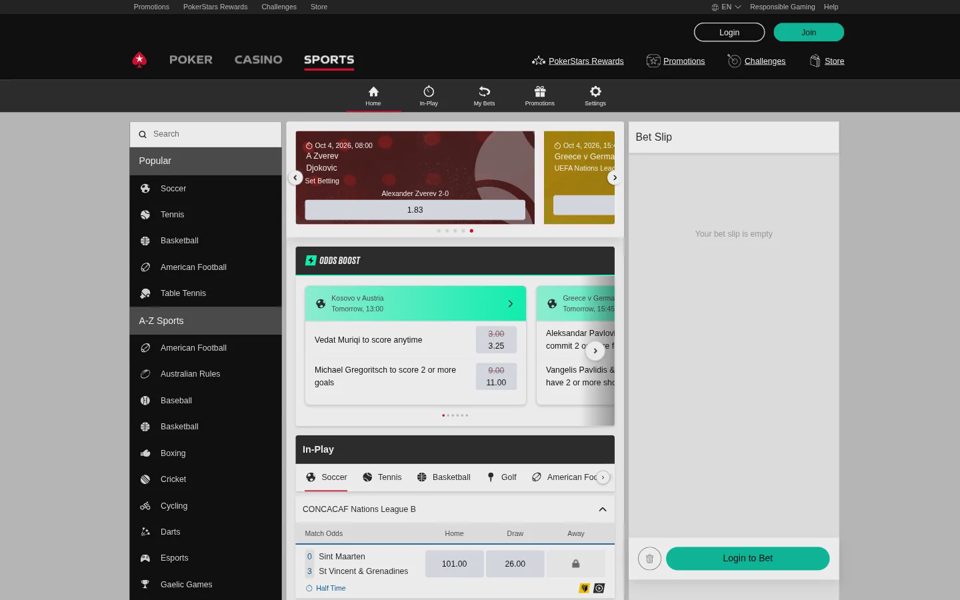The width and height of the screenshot is (960, 600).
Task: Select the first Odds Boost carousel dot
Action: tap(443, 416)
